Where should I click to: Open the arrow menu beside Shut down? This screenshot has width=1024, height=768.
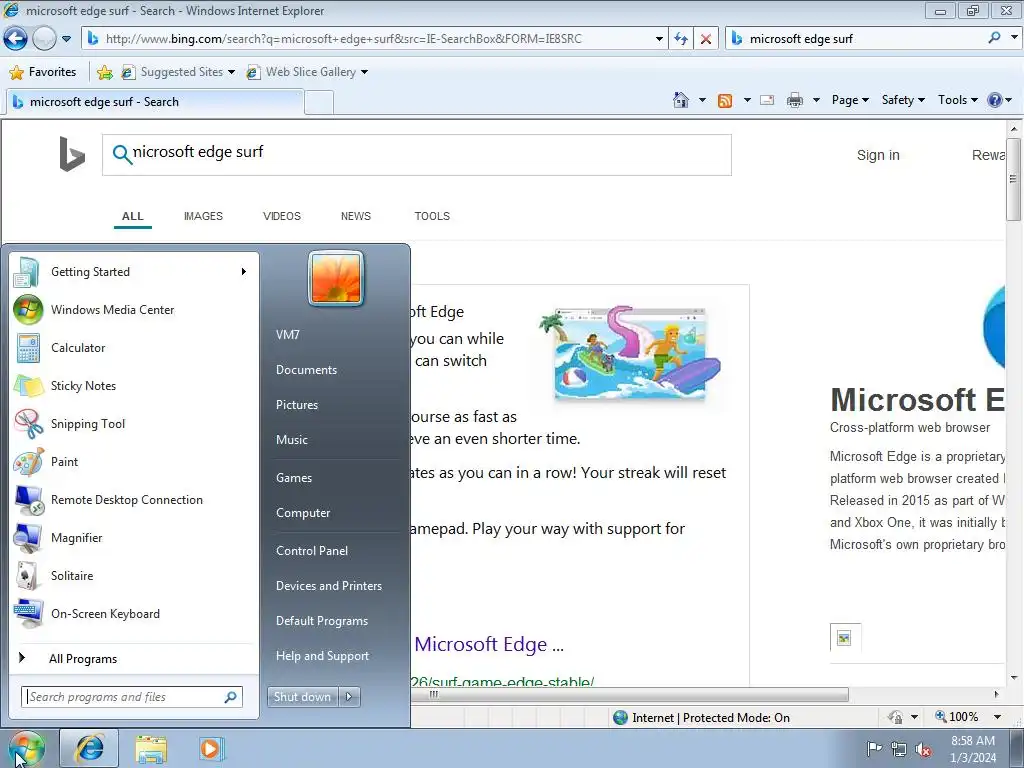tap(349, 697)
